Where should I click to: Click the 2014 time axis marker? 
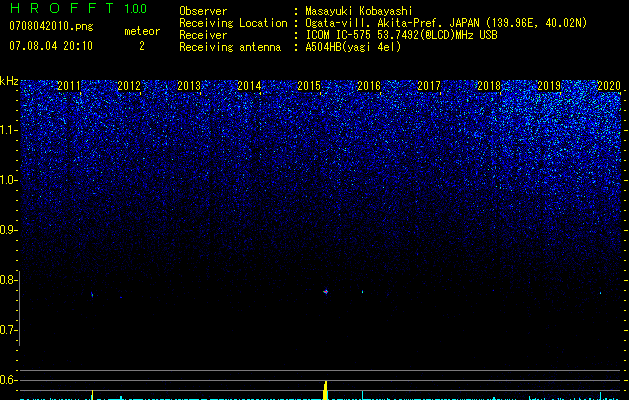[249, 85]
